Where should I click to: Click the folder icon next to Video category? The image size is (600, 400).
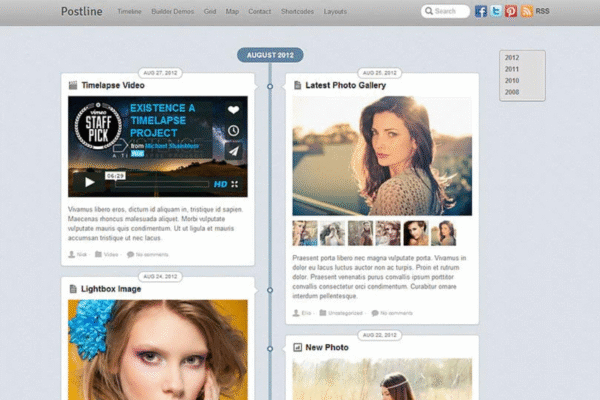click(x=98, y=254)
